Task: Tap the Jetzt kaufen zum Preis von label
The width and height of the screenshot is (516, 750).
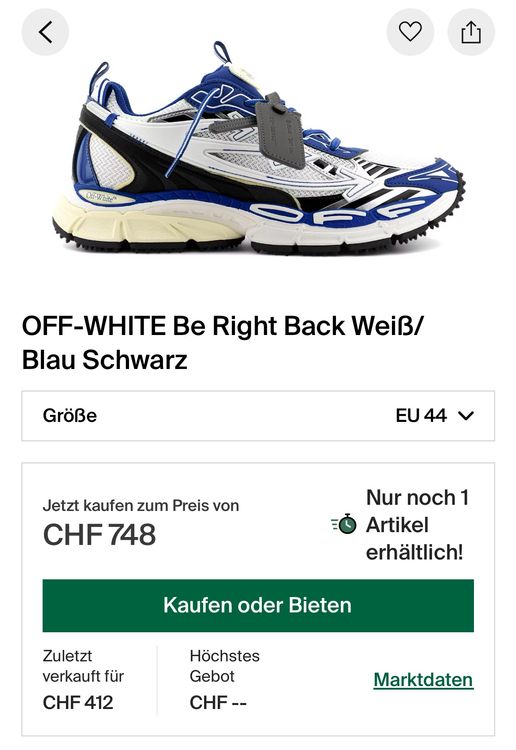Action: [x=141, y=506]
